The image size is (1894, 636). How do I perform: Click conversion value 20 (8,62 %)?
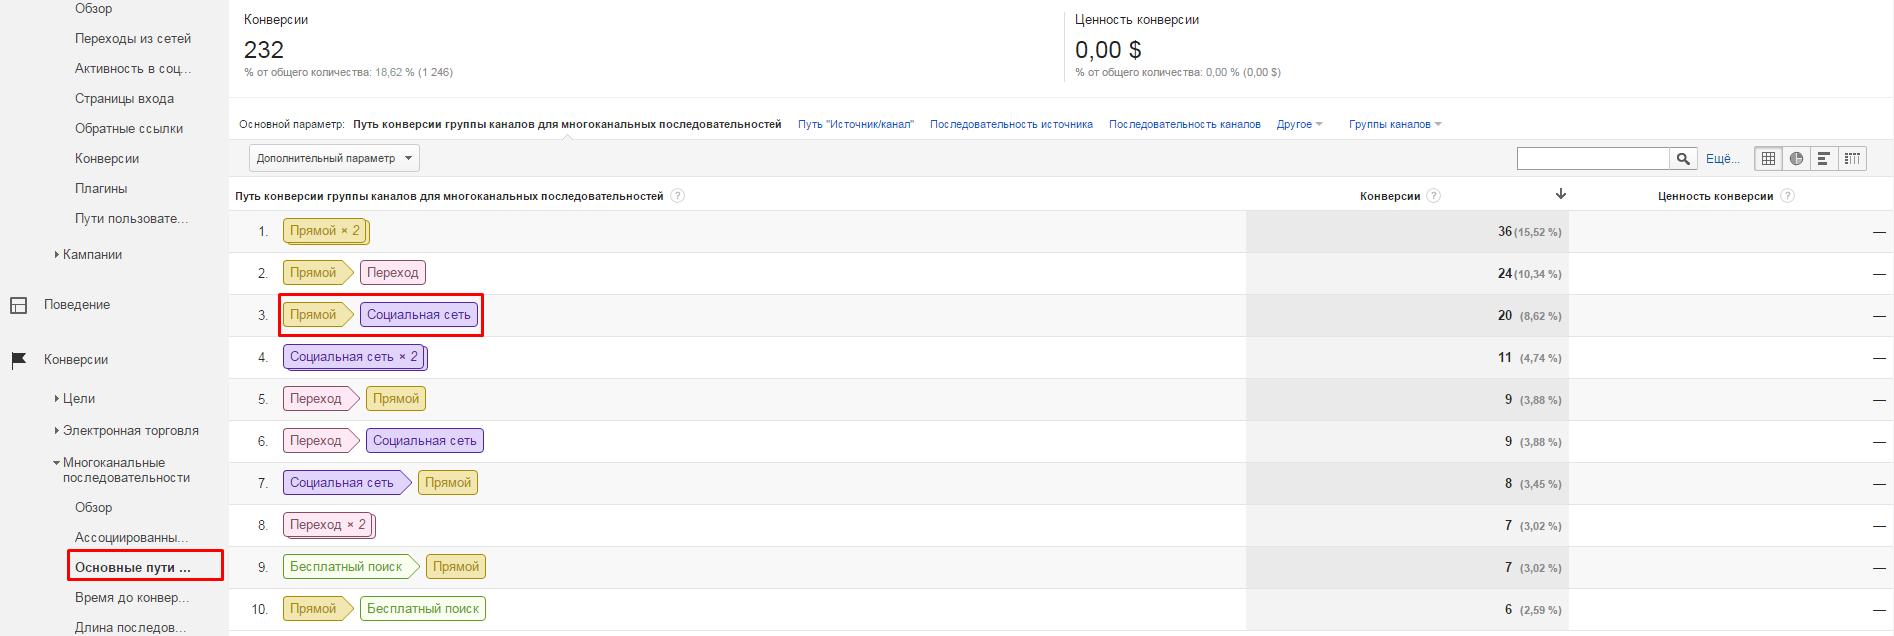1529,316
